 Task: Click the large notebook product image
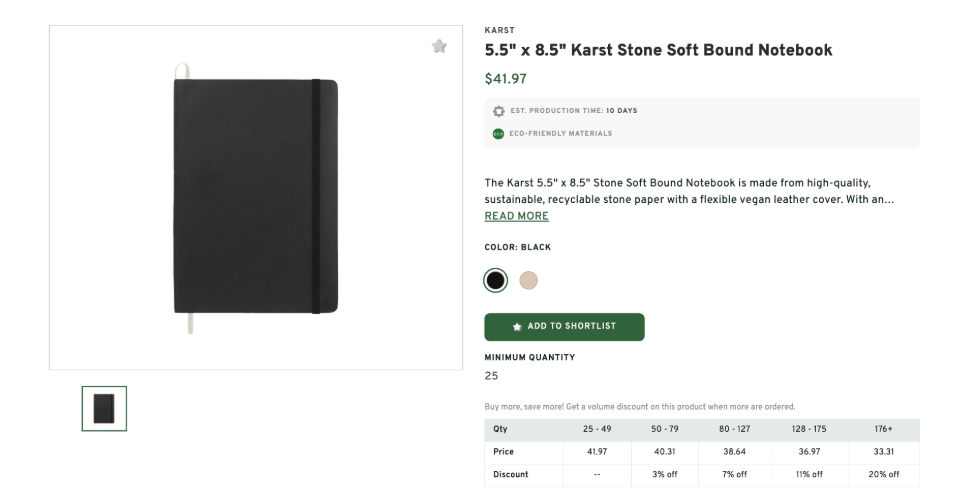click(255, 197)
